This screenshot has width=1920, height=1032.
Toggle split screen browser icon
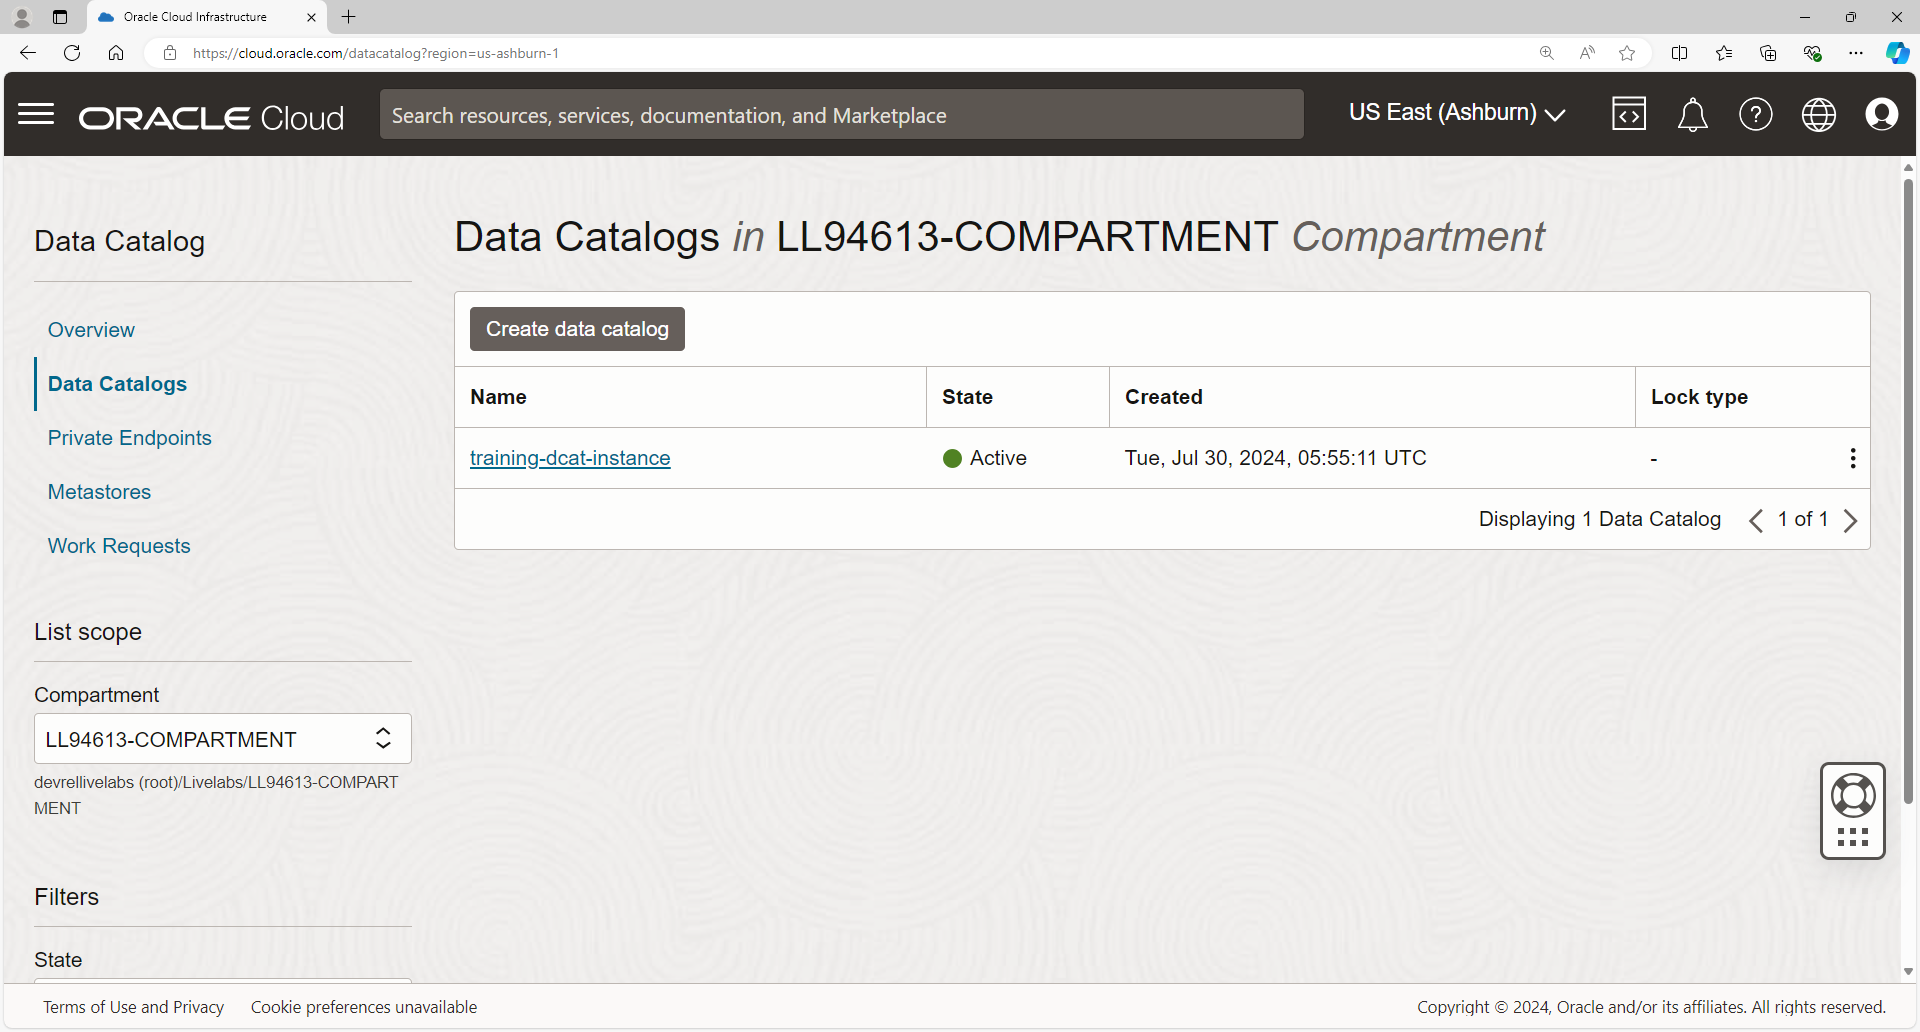[1680, 53]
